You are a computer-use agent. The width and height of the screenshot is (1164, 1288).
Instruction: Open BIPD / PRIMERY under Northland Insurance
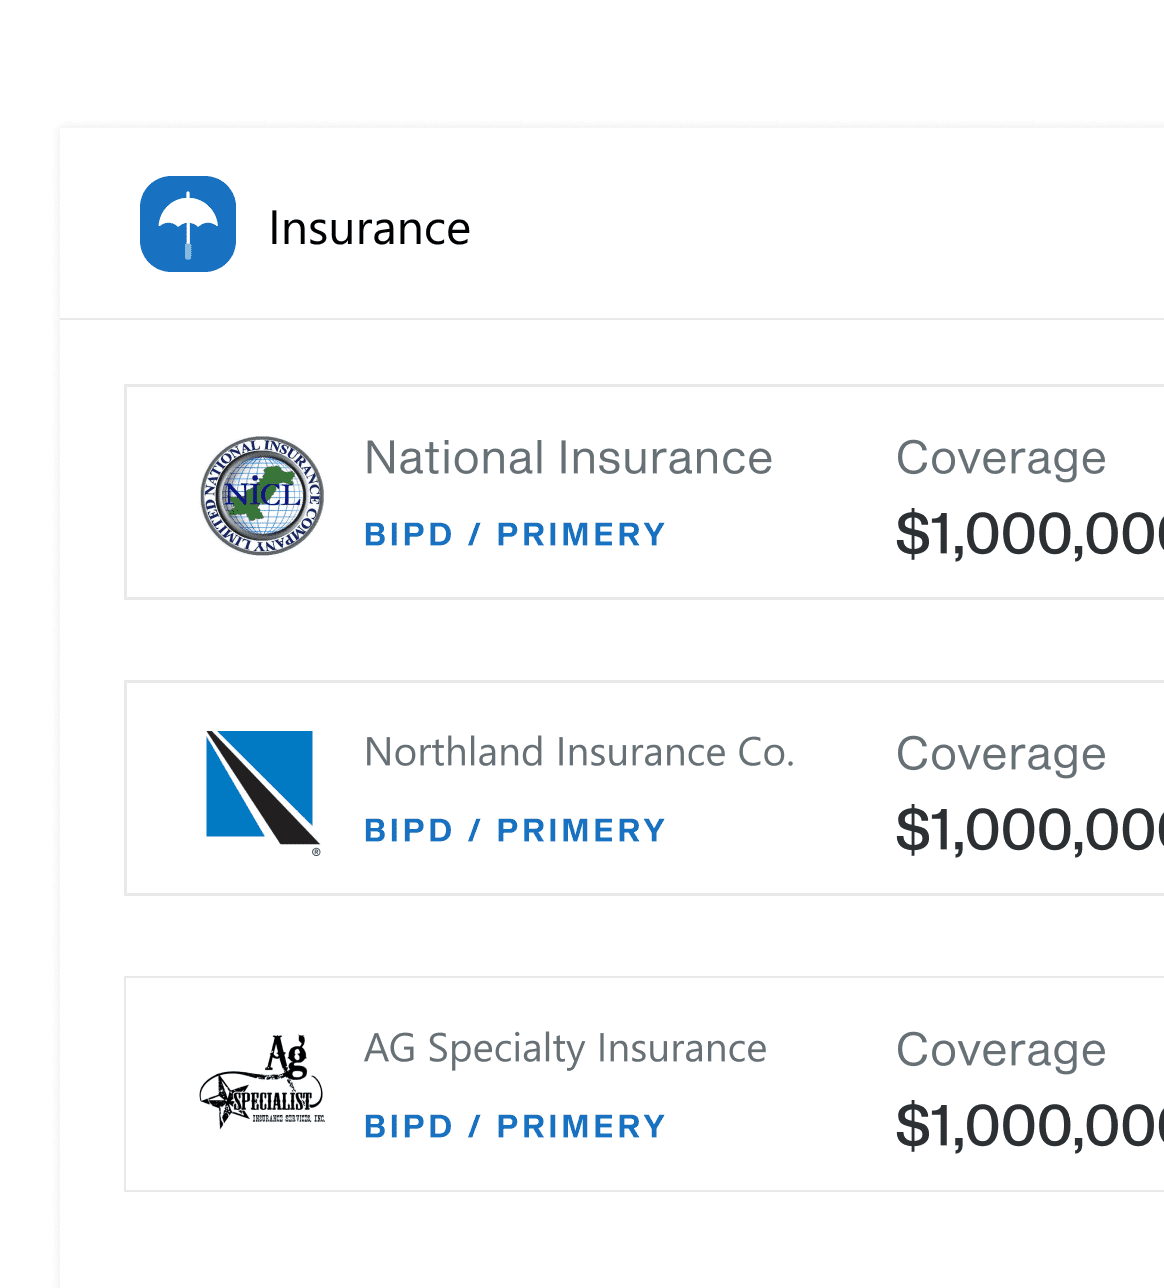(x=515, y=830)
